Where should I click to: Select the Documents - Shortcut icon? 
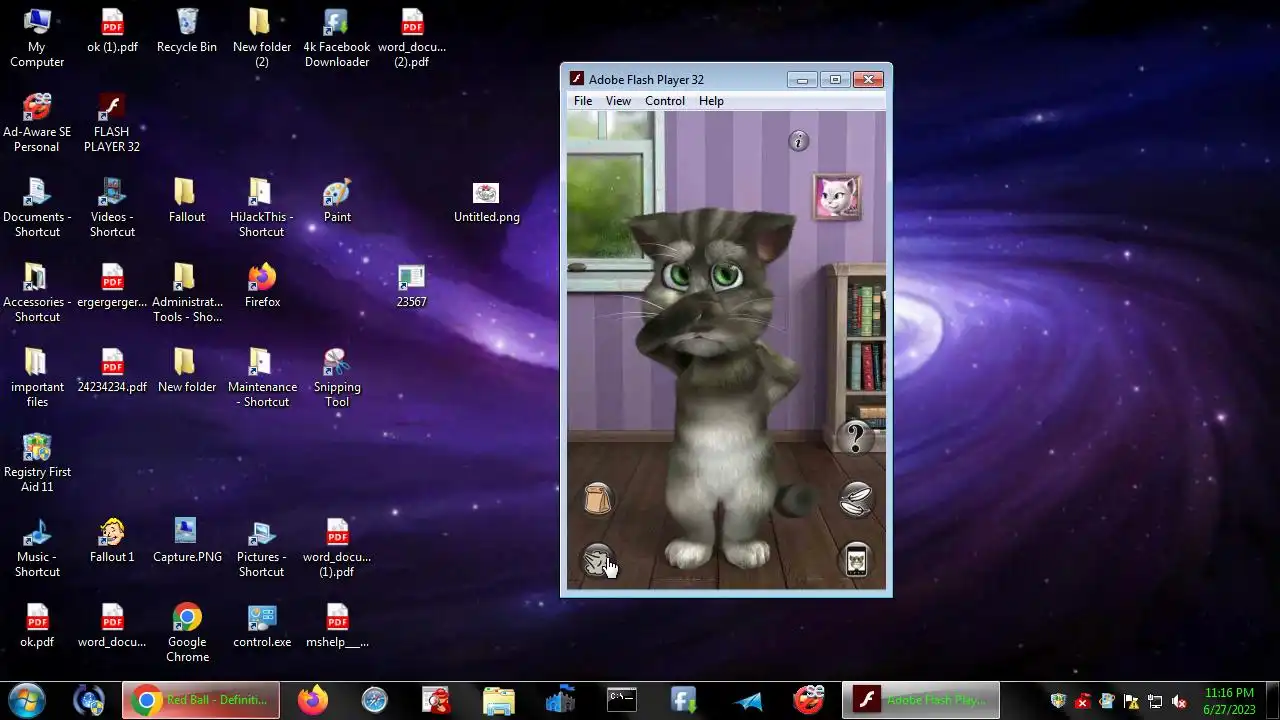(37, 208)
